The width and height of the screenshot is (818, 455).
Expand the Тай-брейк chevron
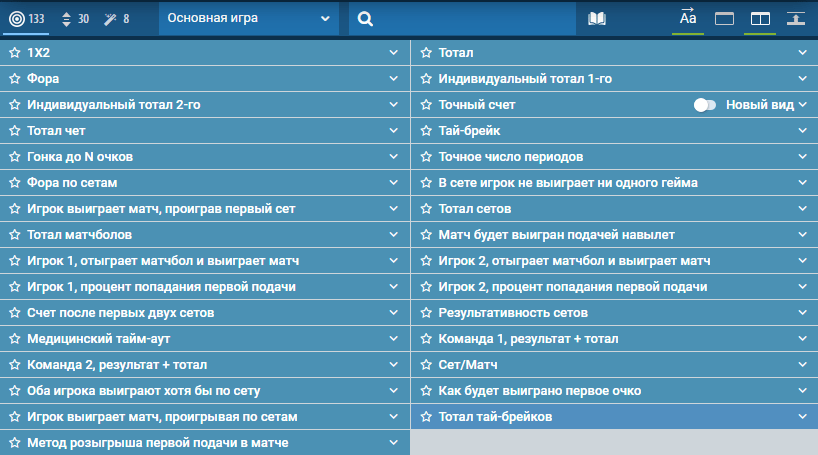point(802,130)
